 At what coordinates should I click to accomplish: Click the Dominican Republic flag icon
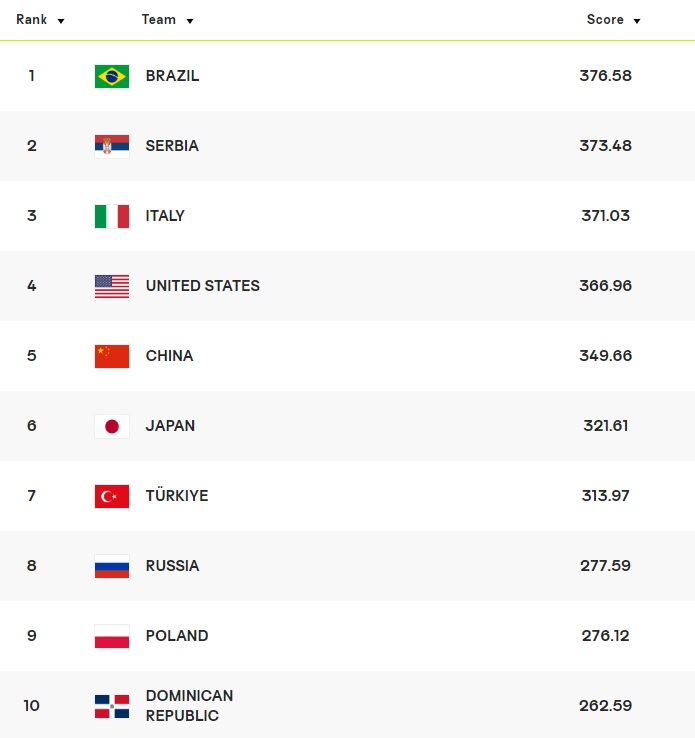[x=112, y=706]
